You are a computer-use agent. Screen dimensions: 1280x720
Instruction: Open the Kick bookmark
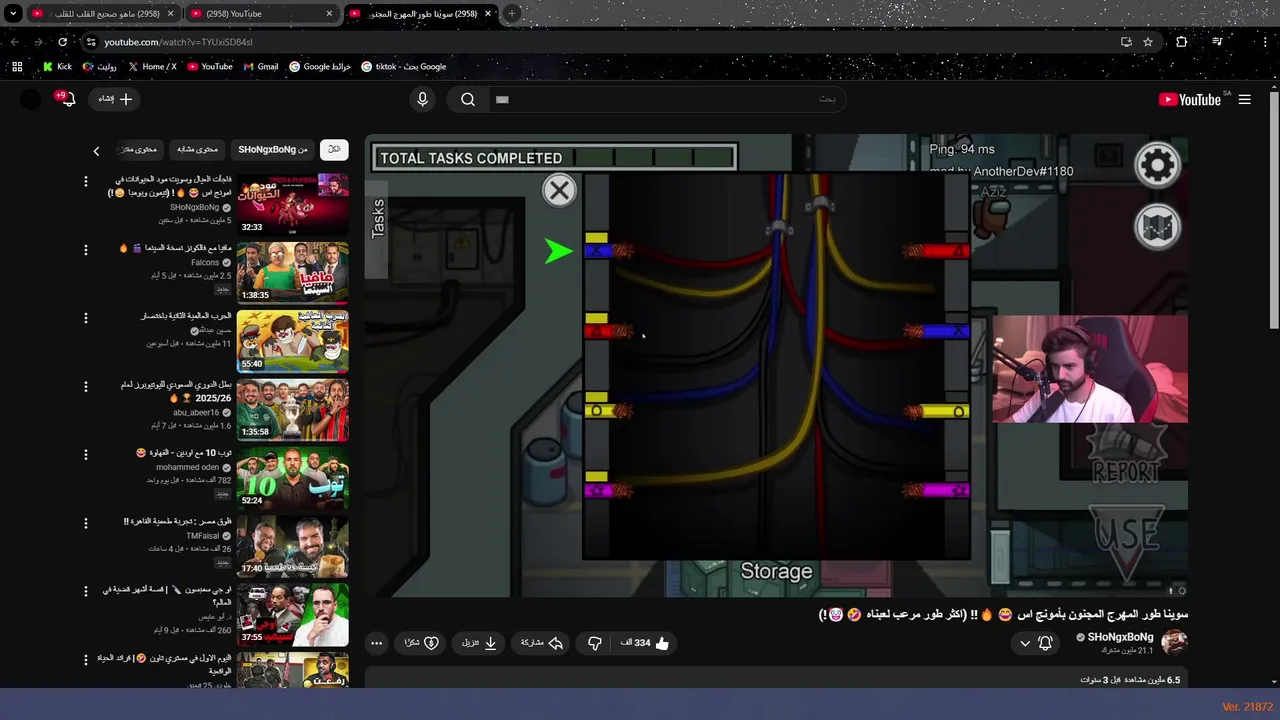(57, 67)
